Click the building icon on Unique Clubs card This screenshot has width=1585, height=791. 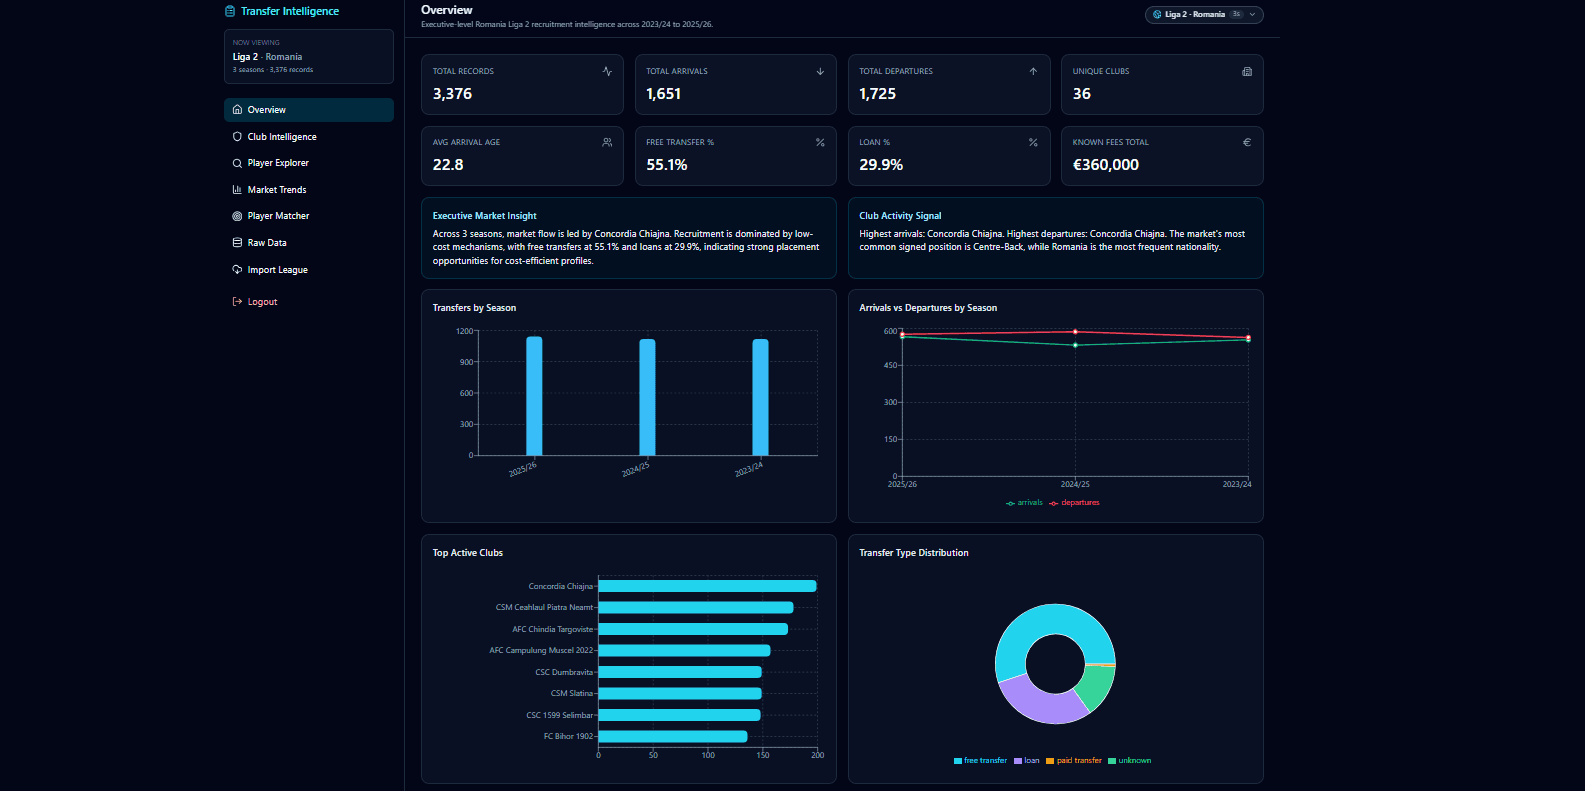[1247, 71]
